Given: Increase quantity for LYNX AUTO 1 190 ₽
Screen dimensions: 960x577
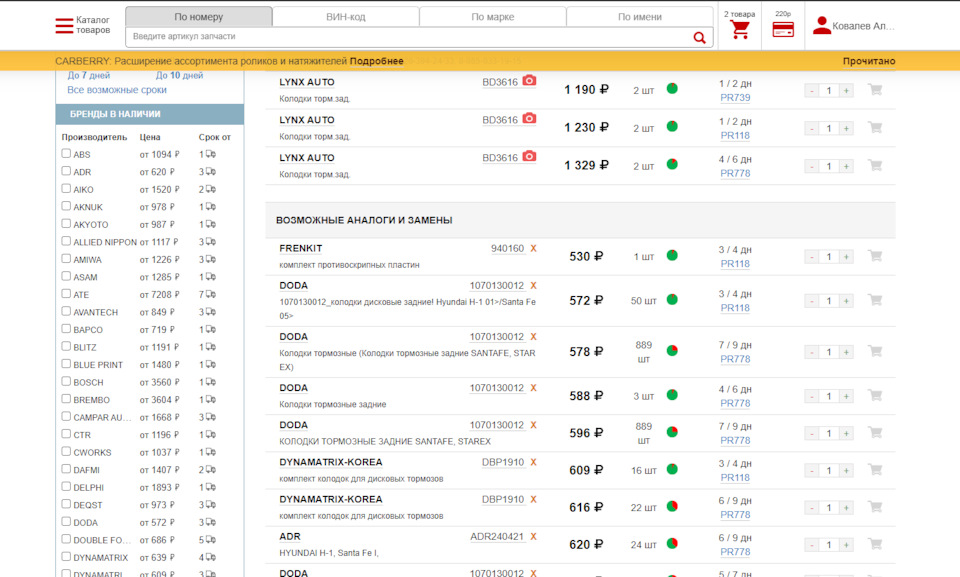Looking at the screenshot, I should point(846,91).
